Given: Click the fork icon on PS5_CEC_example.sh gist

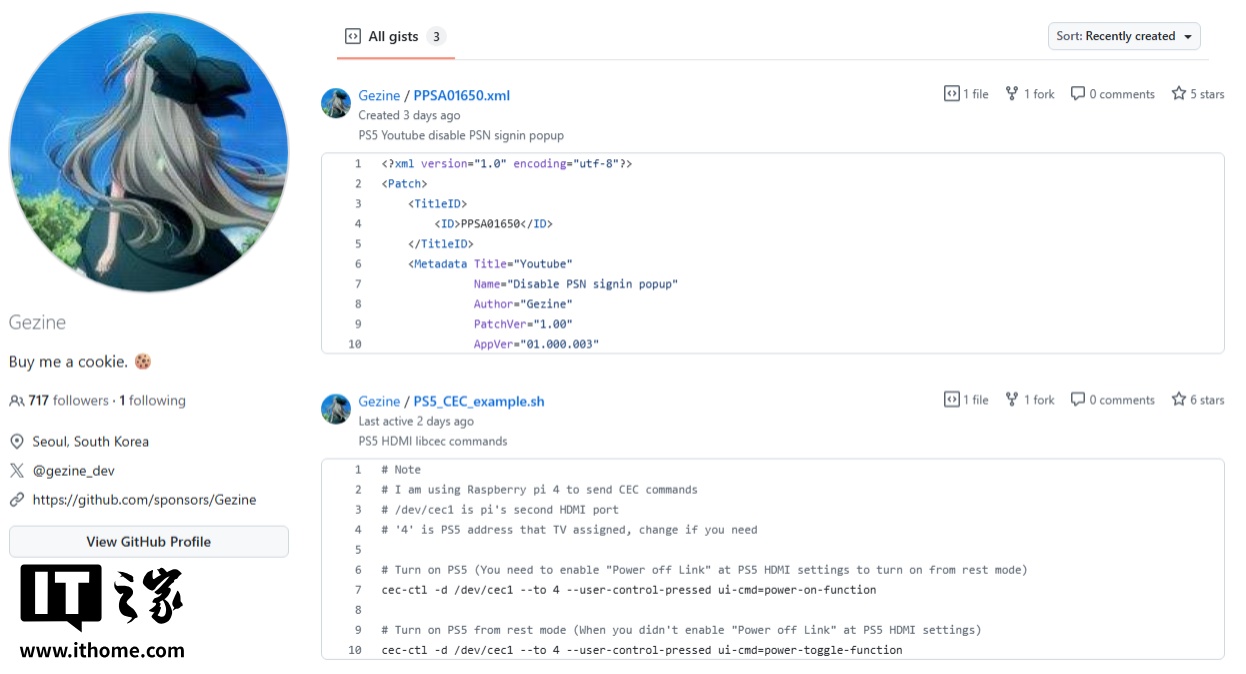Looking at the screenshot, I should point(1012,400).
